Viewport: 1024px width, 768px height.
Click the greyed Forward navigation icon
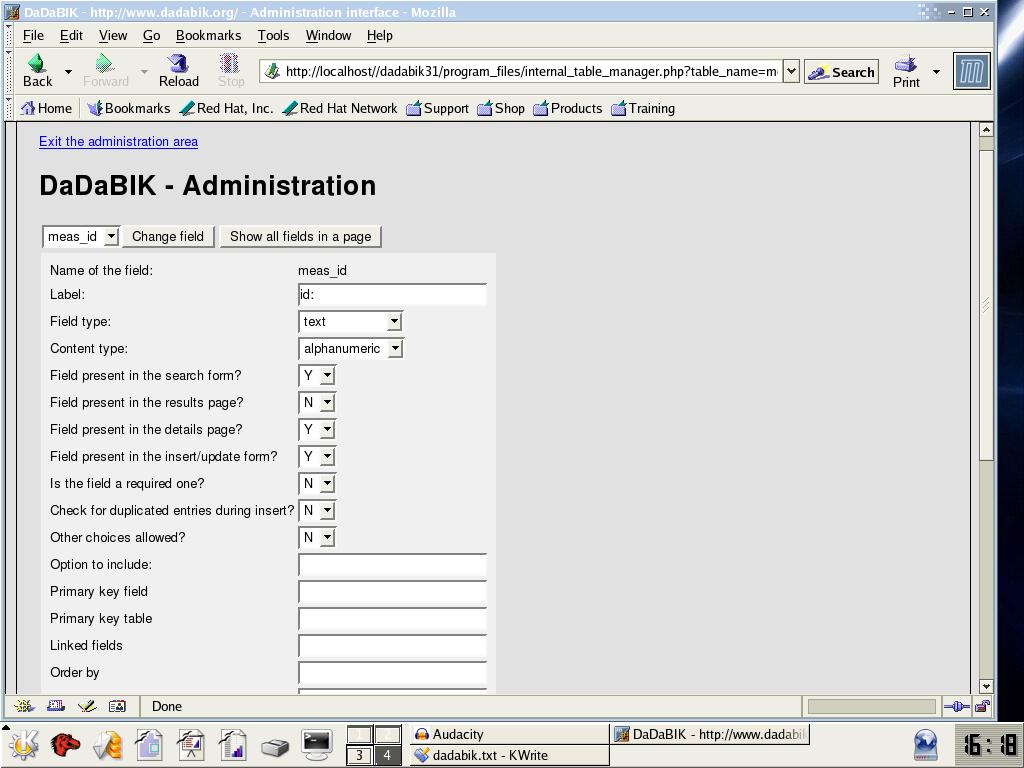click(105, 71)
